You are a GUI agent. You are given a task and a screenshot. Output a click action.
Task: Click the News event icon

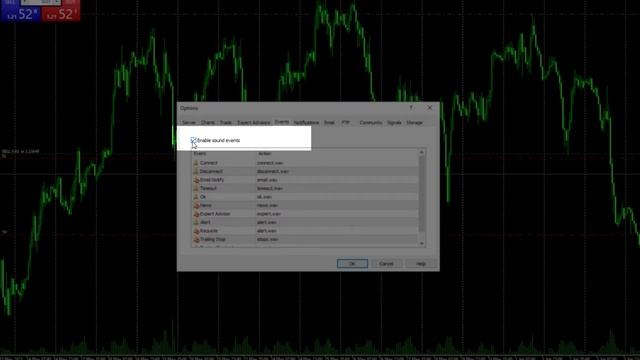[x=196, y=205]
